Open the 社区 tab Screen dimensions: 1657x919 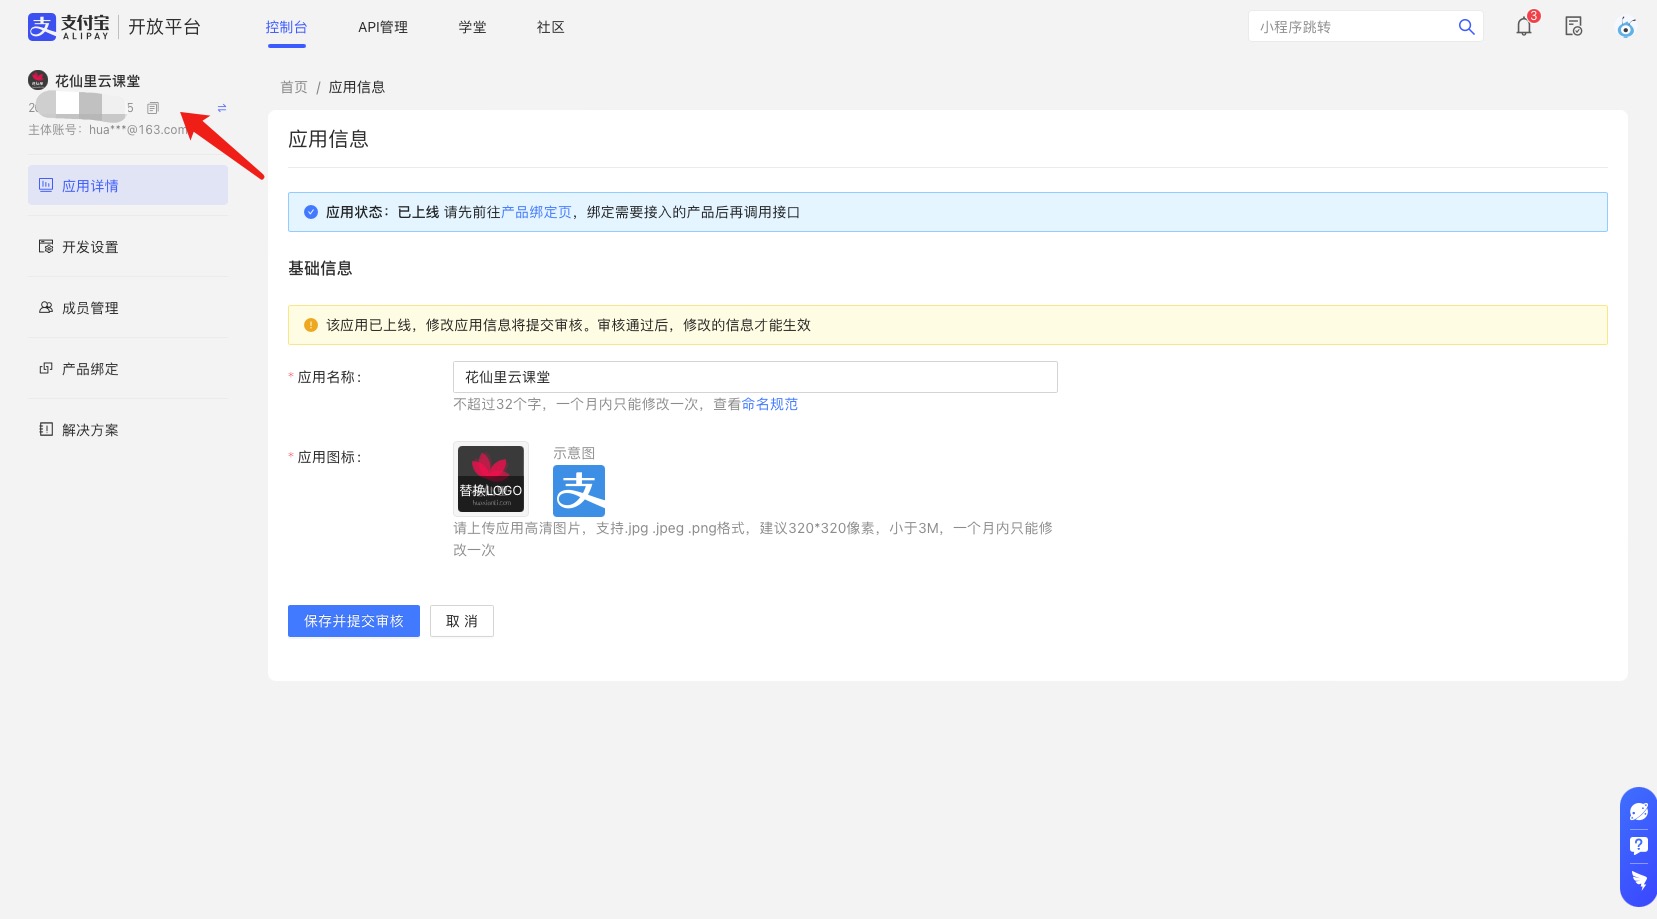pyautogui.click(x=551, y=27)
